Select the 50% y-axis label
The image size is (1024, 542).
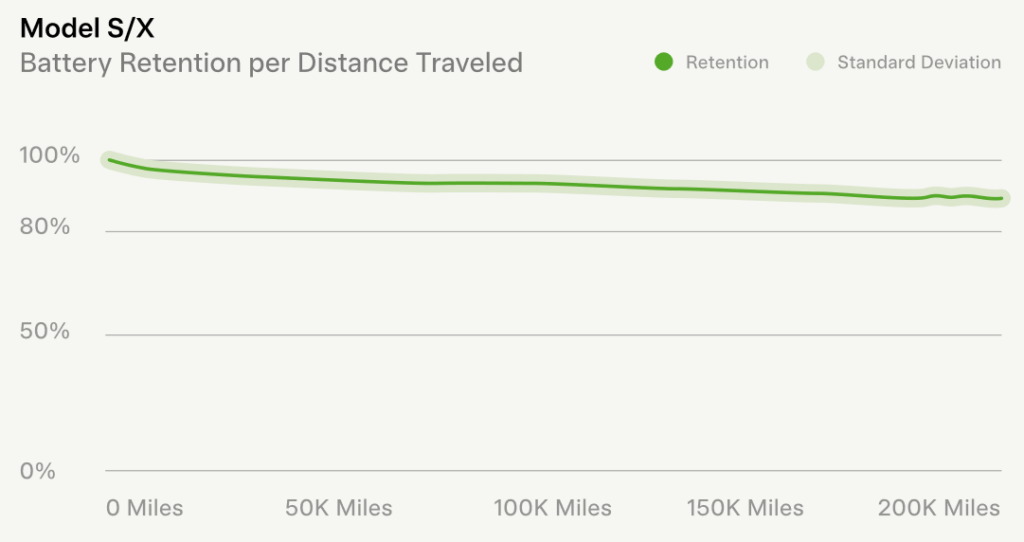tap(46, 331)
